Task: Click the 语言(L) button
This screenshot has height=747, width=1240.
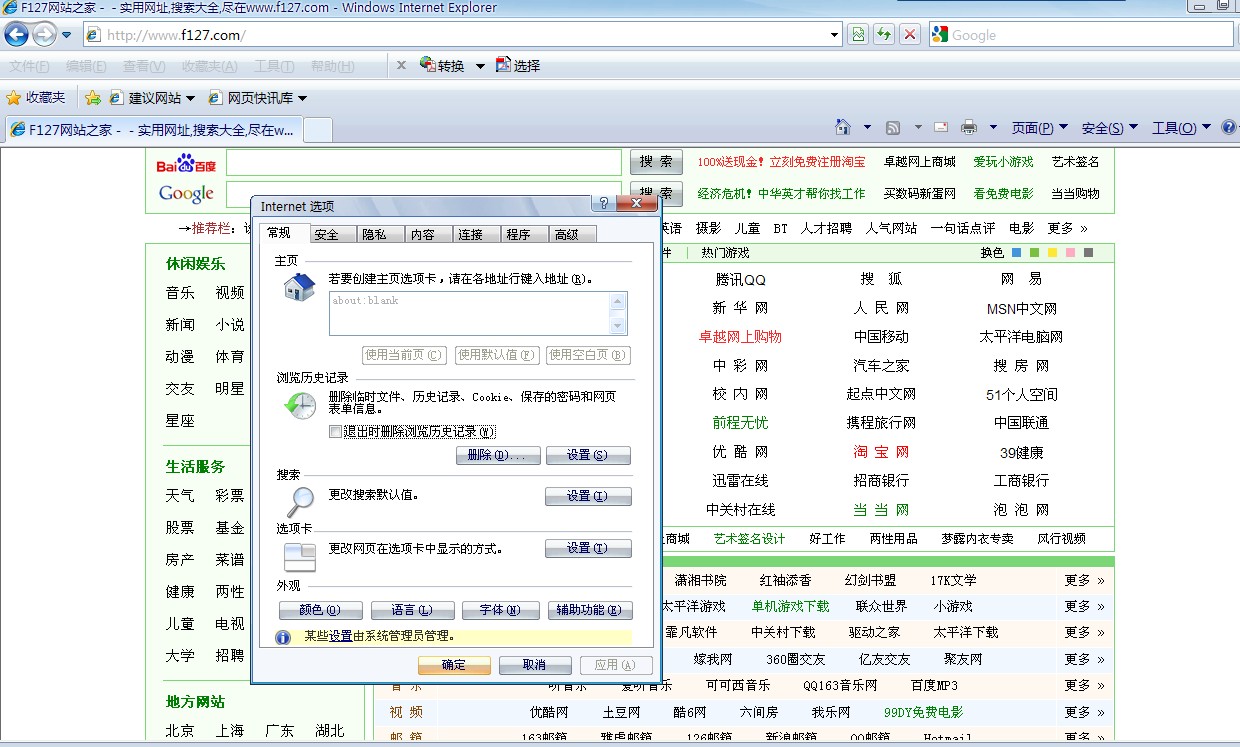Action: pos(412,610)
